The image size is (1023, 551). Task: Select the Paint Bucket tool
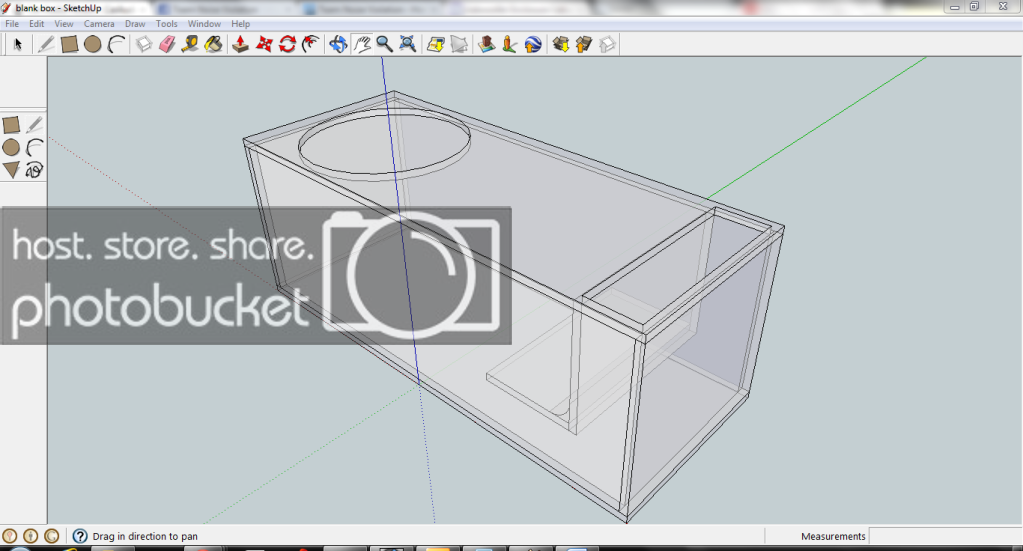[x=213, y=44]
